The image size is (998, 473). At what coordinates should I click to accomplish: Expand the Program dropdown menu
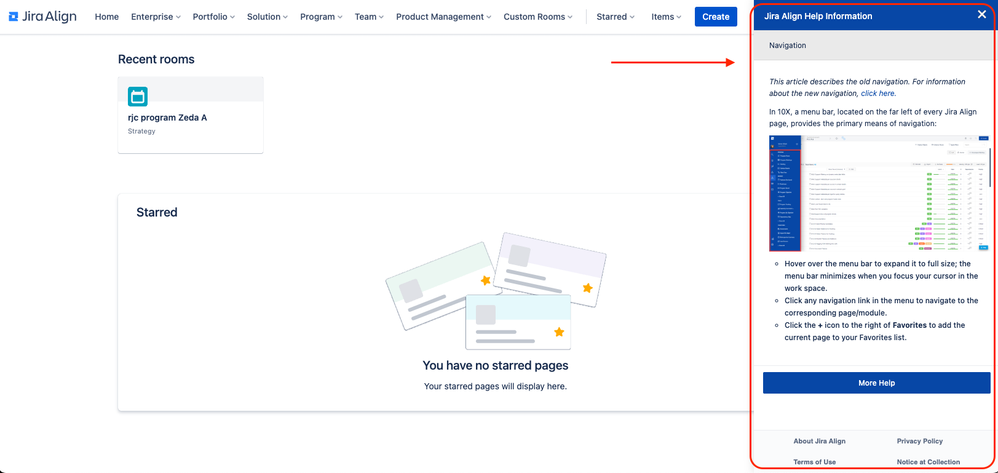coord(321,17)
